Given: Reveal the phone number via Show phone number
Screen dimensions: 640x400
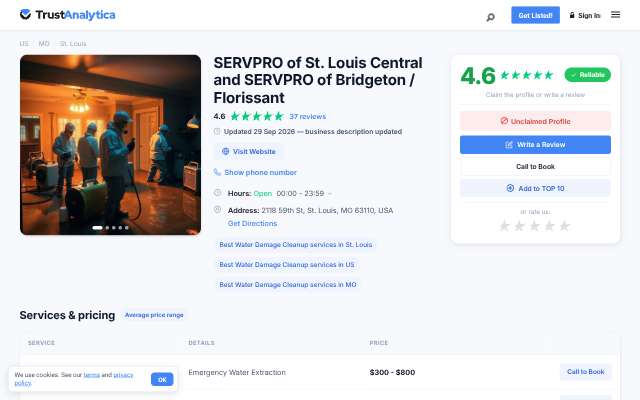Looking at the screenshot, I should point(260,172).
